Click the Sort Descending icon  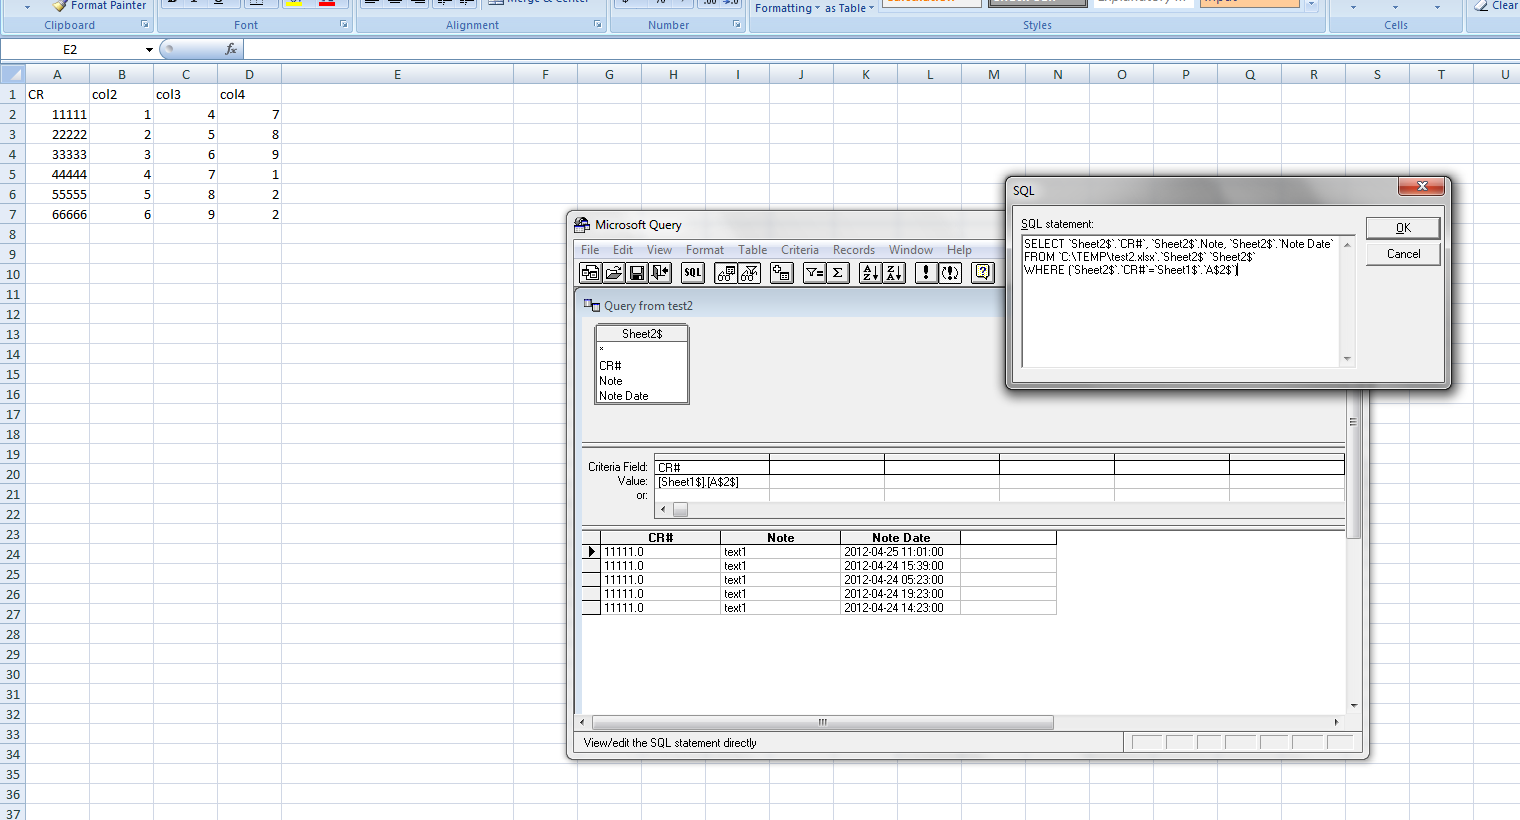892,272
